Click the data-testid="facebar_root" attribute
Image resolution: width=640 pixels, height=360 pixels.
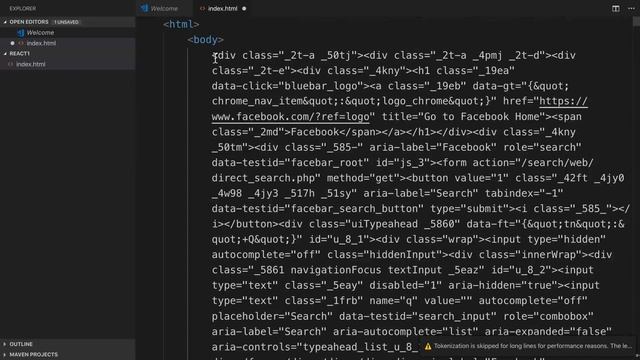pos(290,163)
